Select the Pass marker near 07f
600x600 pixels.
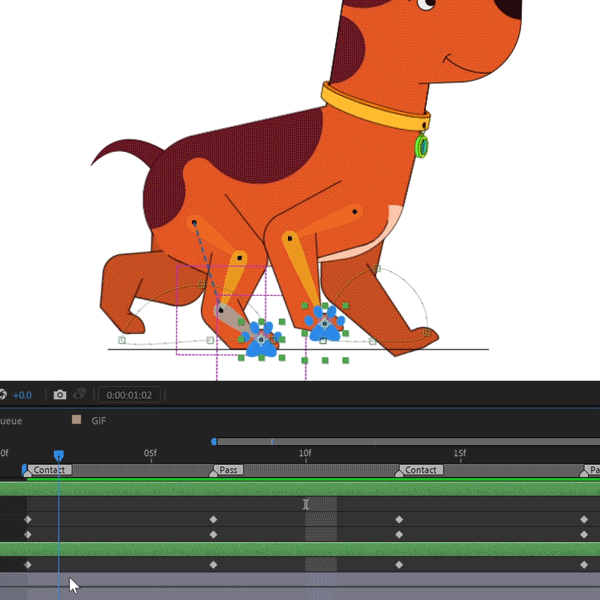pyautogui.click(x=228, y=470)
